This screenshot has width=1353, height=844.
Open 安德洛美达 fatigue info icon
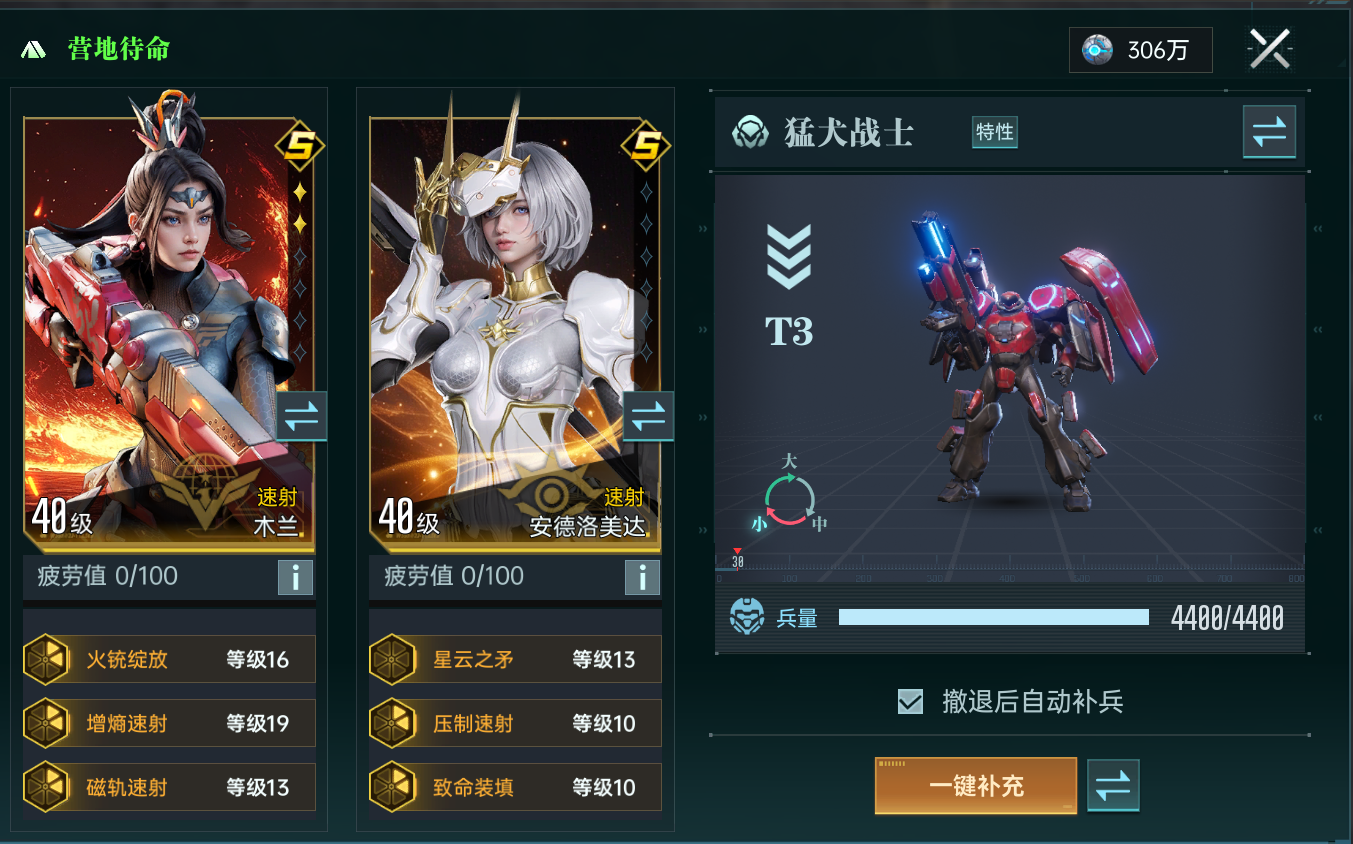[642, 577]
